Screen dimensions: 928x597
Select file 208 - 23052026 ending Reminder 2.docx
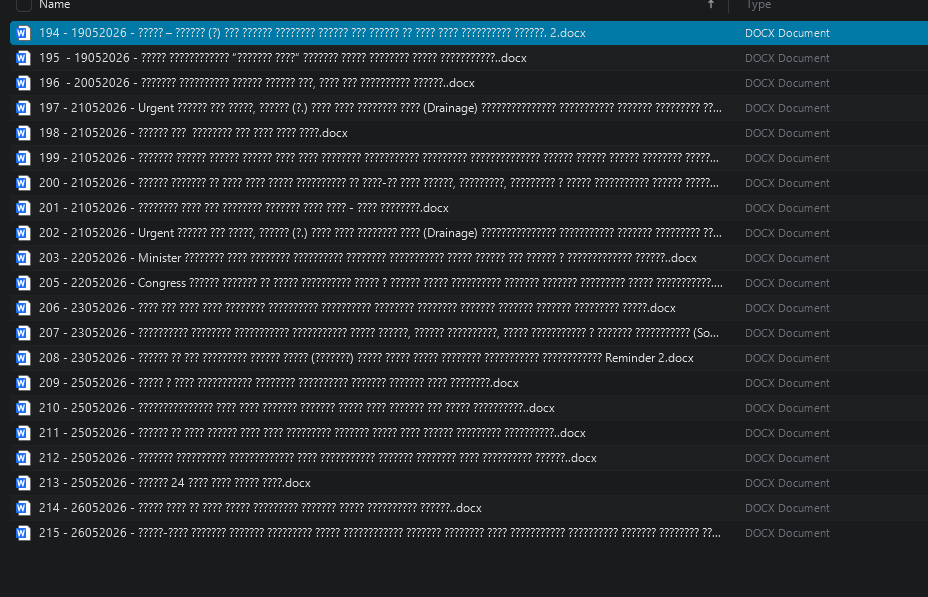pyautogui.click(x=366, y=358)
